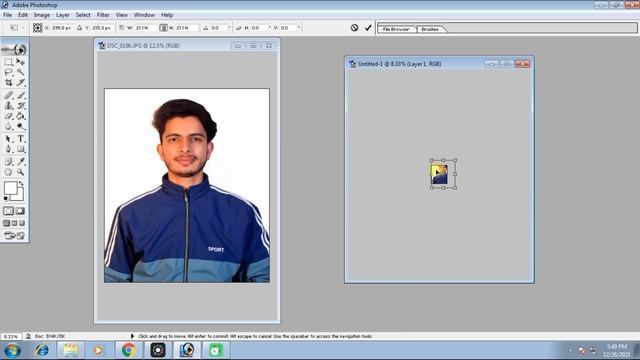Select the Blur tool
The height and width of the screenshot is (360, 640).
coord(9,127)
